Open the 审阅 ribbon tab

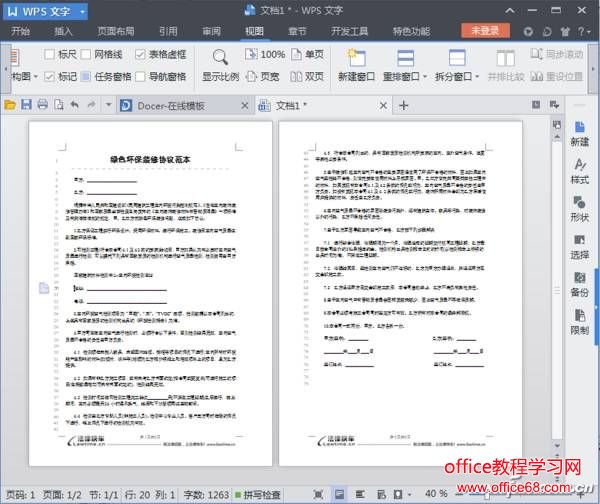coord(211,31)
